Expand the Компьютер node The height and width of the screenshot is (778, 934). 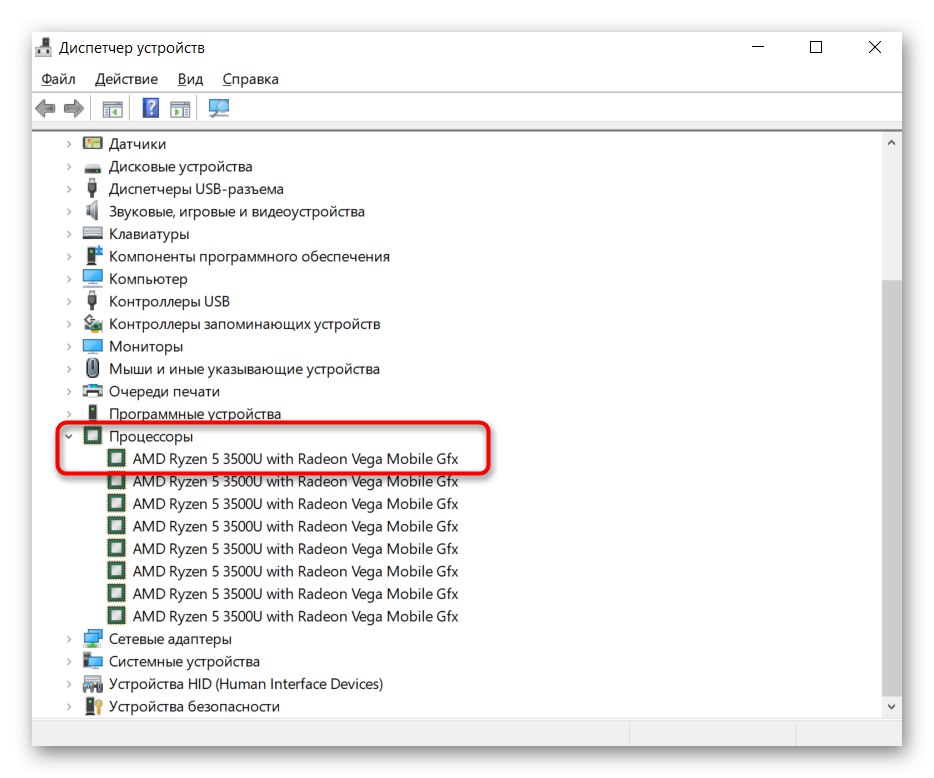pyautogui.click(x=69, y=279)
